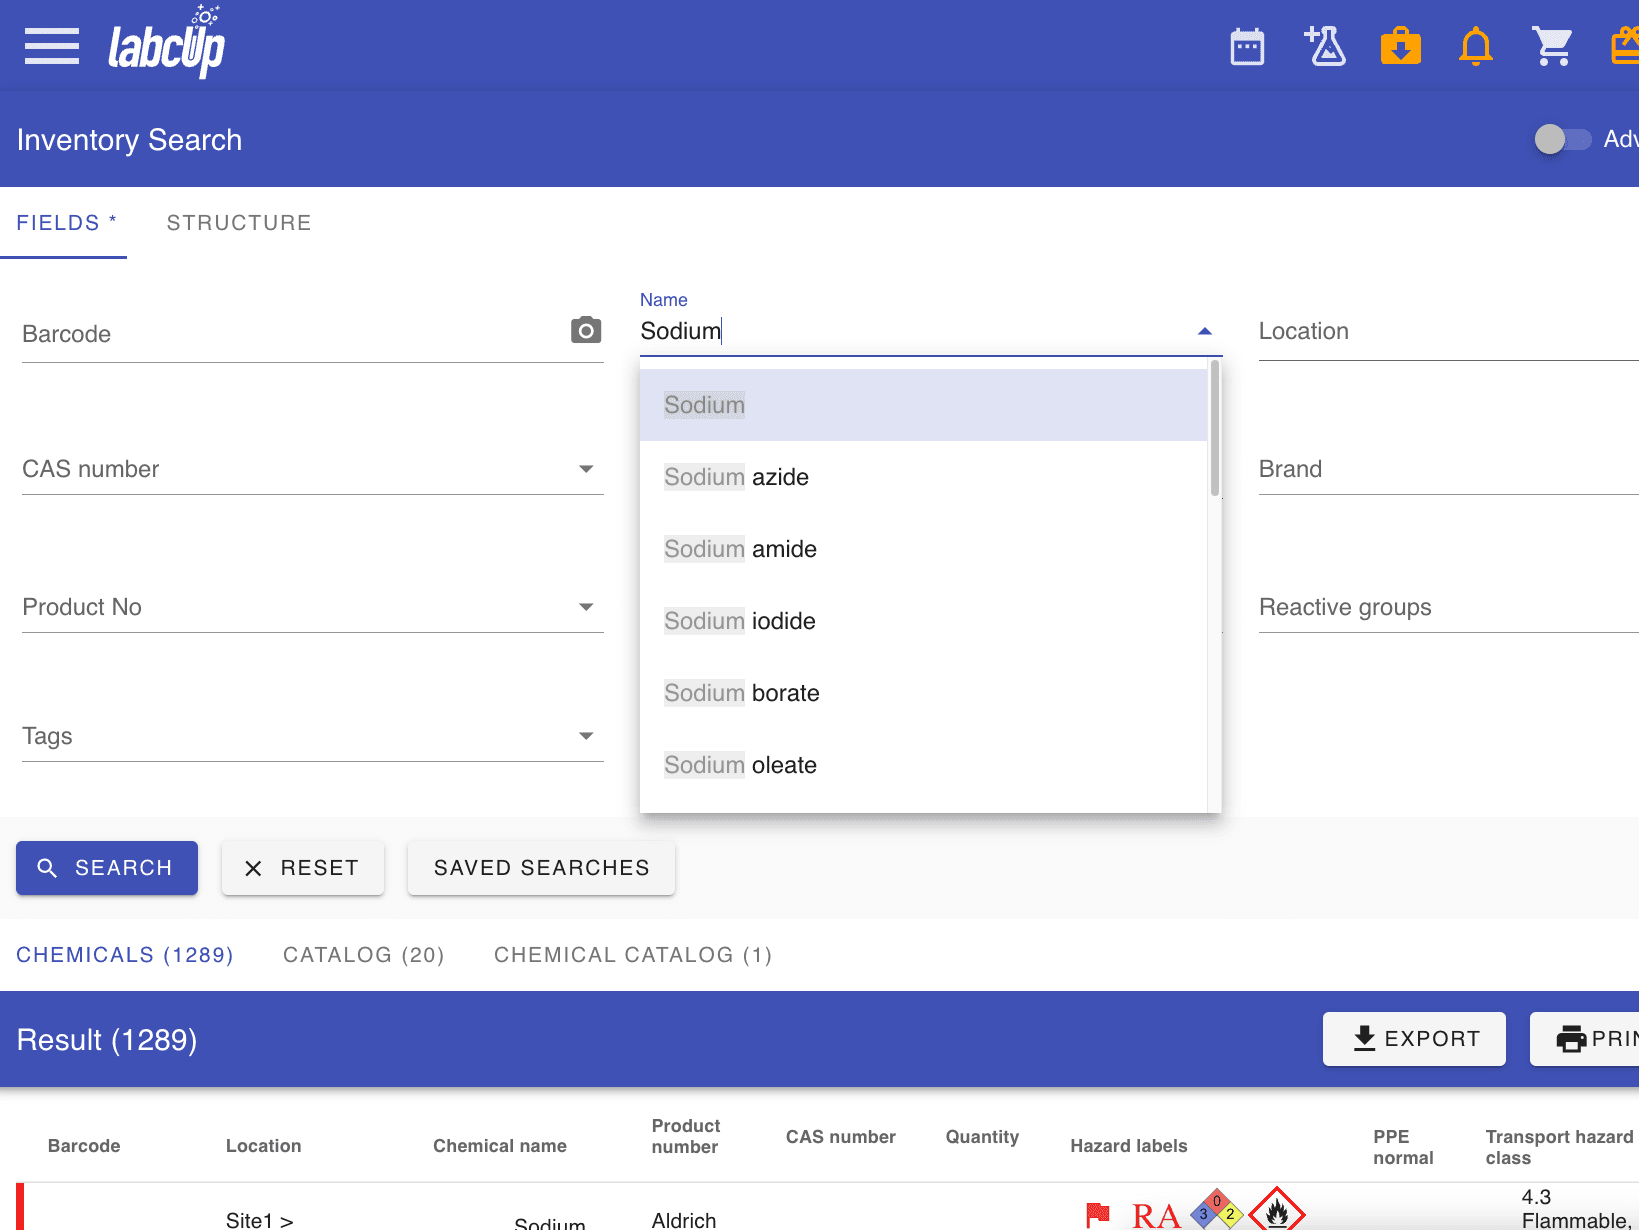Click the Search button
This screenshot has width=1639, height=1230.
(107, 868)
